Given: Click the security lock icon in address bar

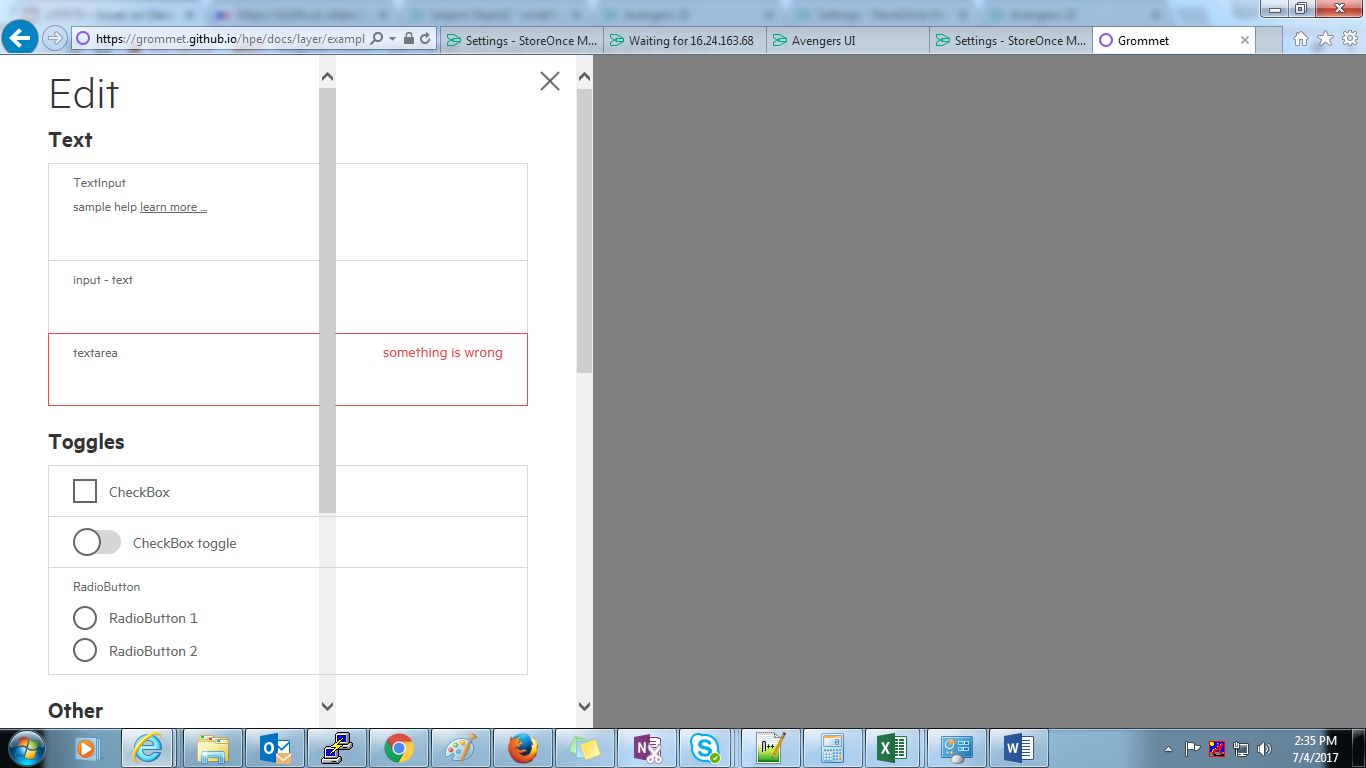Looking at the screenshot, I should click(409, 39).
